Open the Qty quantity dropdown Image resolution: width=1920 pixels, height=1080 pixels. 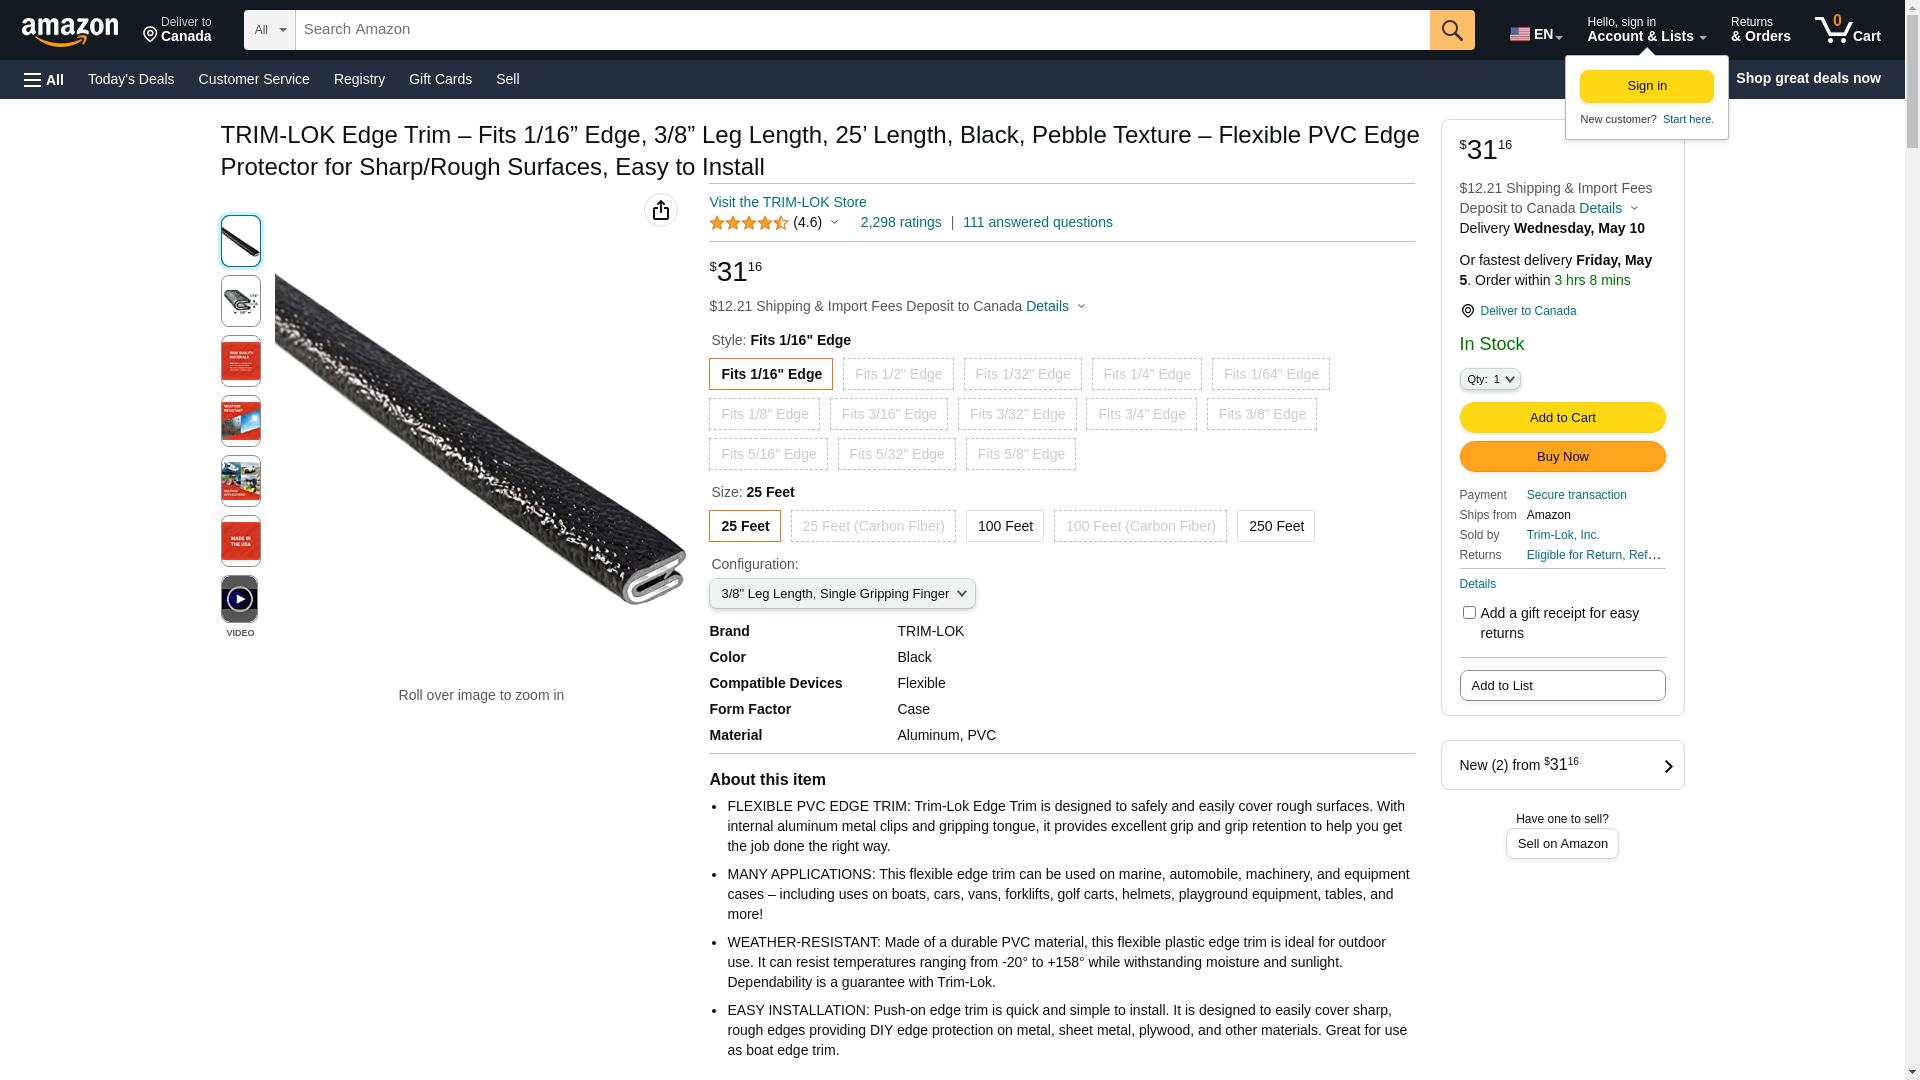pyautogui.click(x=1489, y=379)
